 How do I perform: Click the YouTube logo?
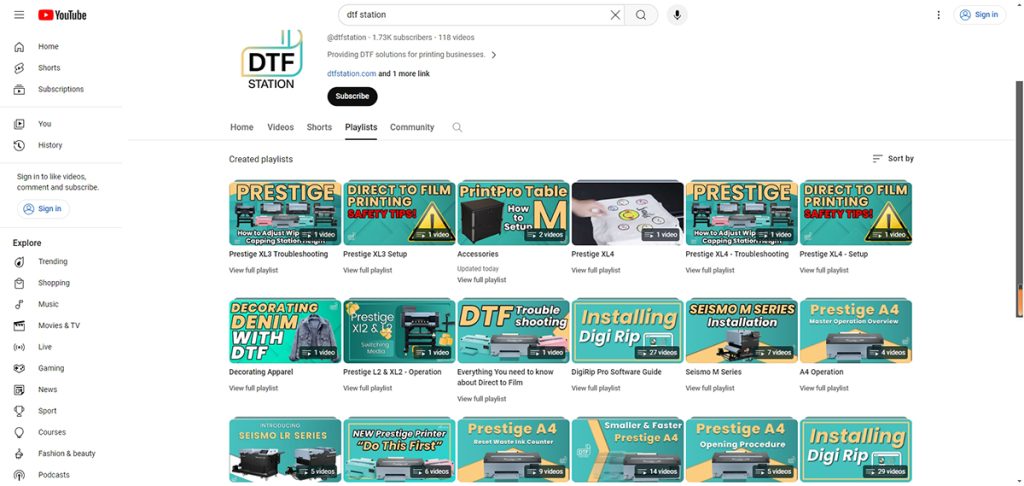[x=62, y=15]
